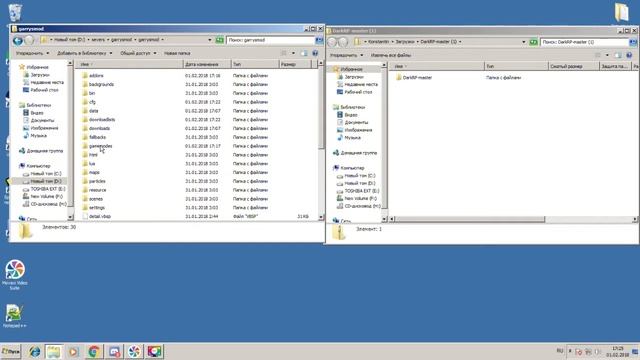
Task: Select detail.vbsp file in garrysmod window
Action: click(x=96, y=216)
